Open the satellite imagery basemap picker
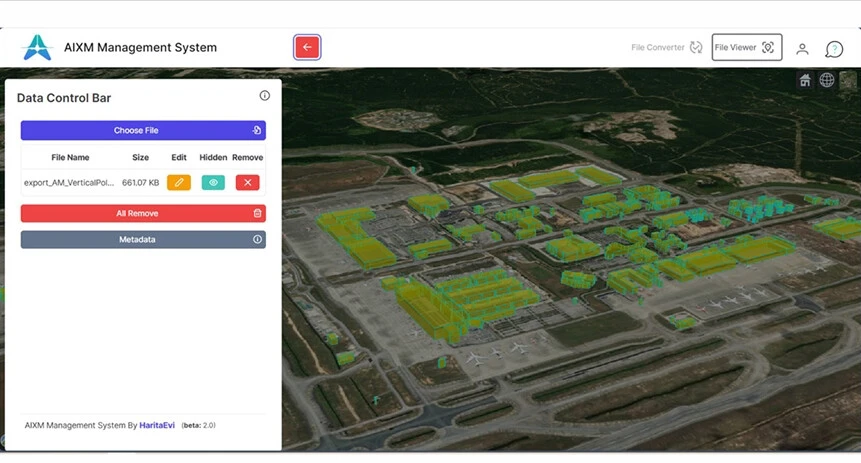Image resolution: width=861 pixels, height=463 pixels. click(x=848, y=80)
